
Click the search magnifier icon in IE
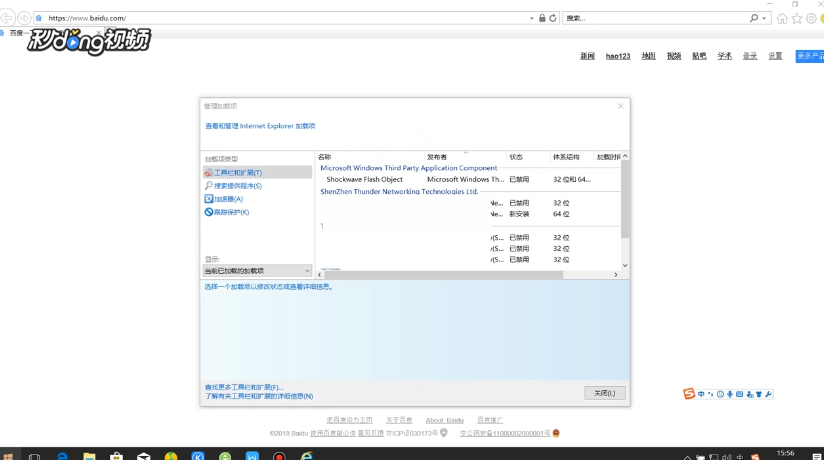754,18
